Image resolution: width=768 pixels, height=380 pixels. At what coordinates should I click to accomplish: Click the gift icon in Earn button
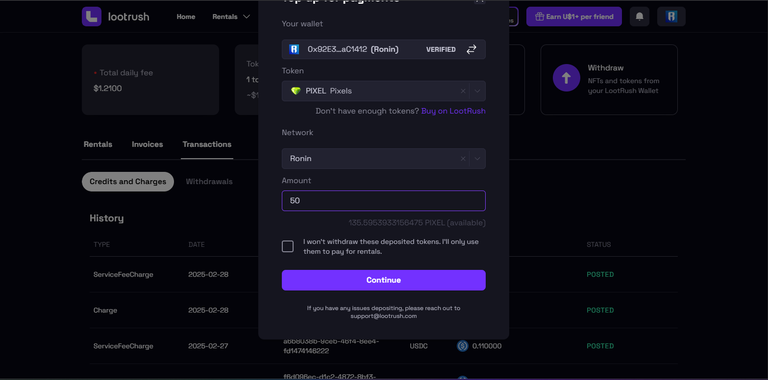(x=539, y=17)
